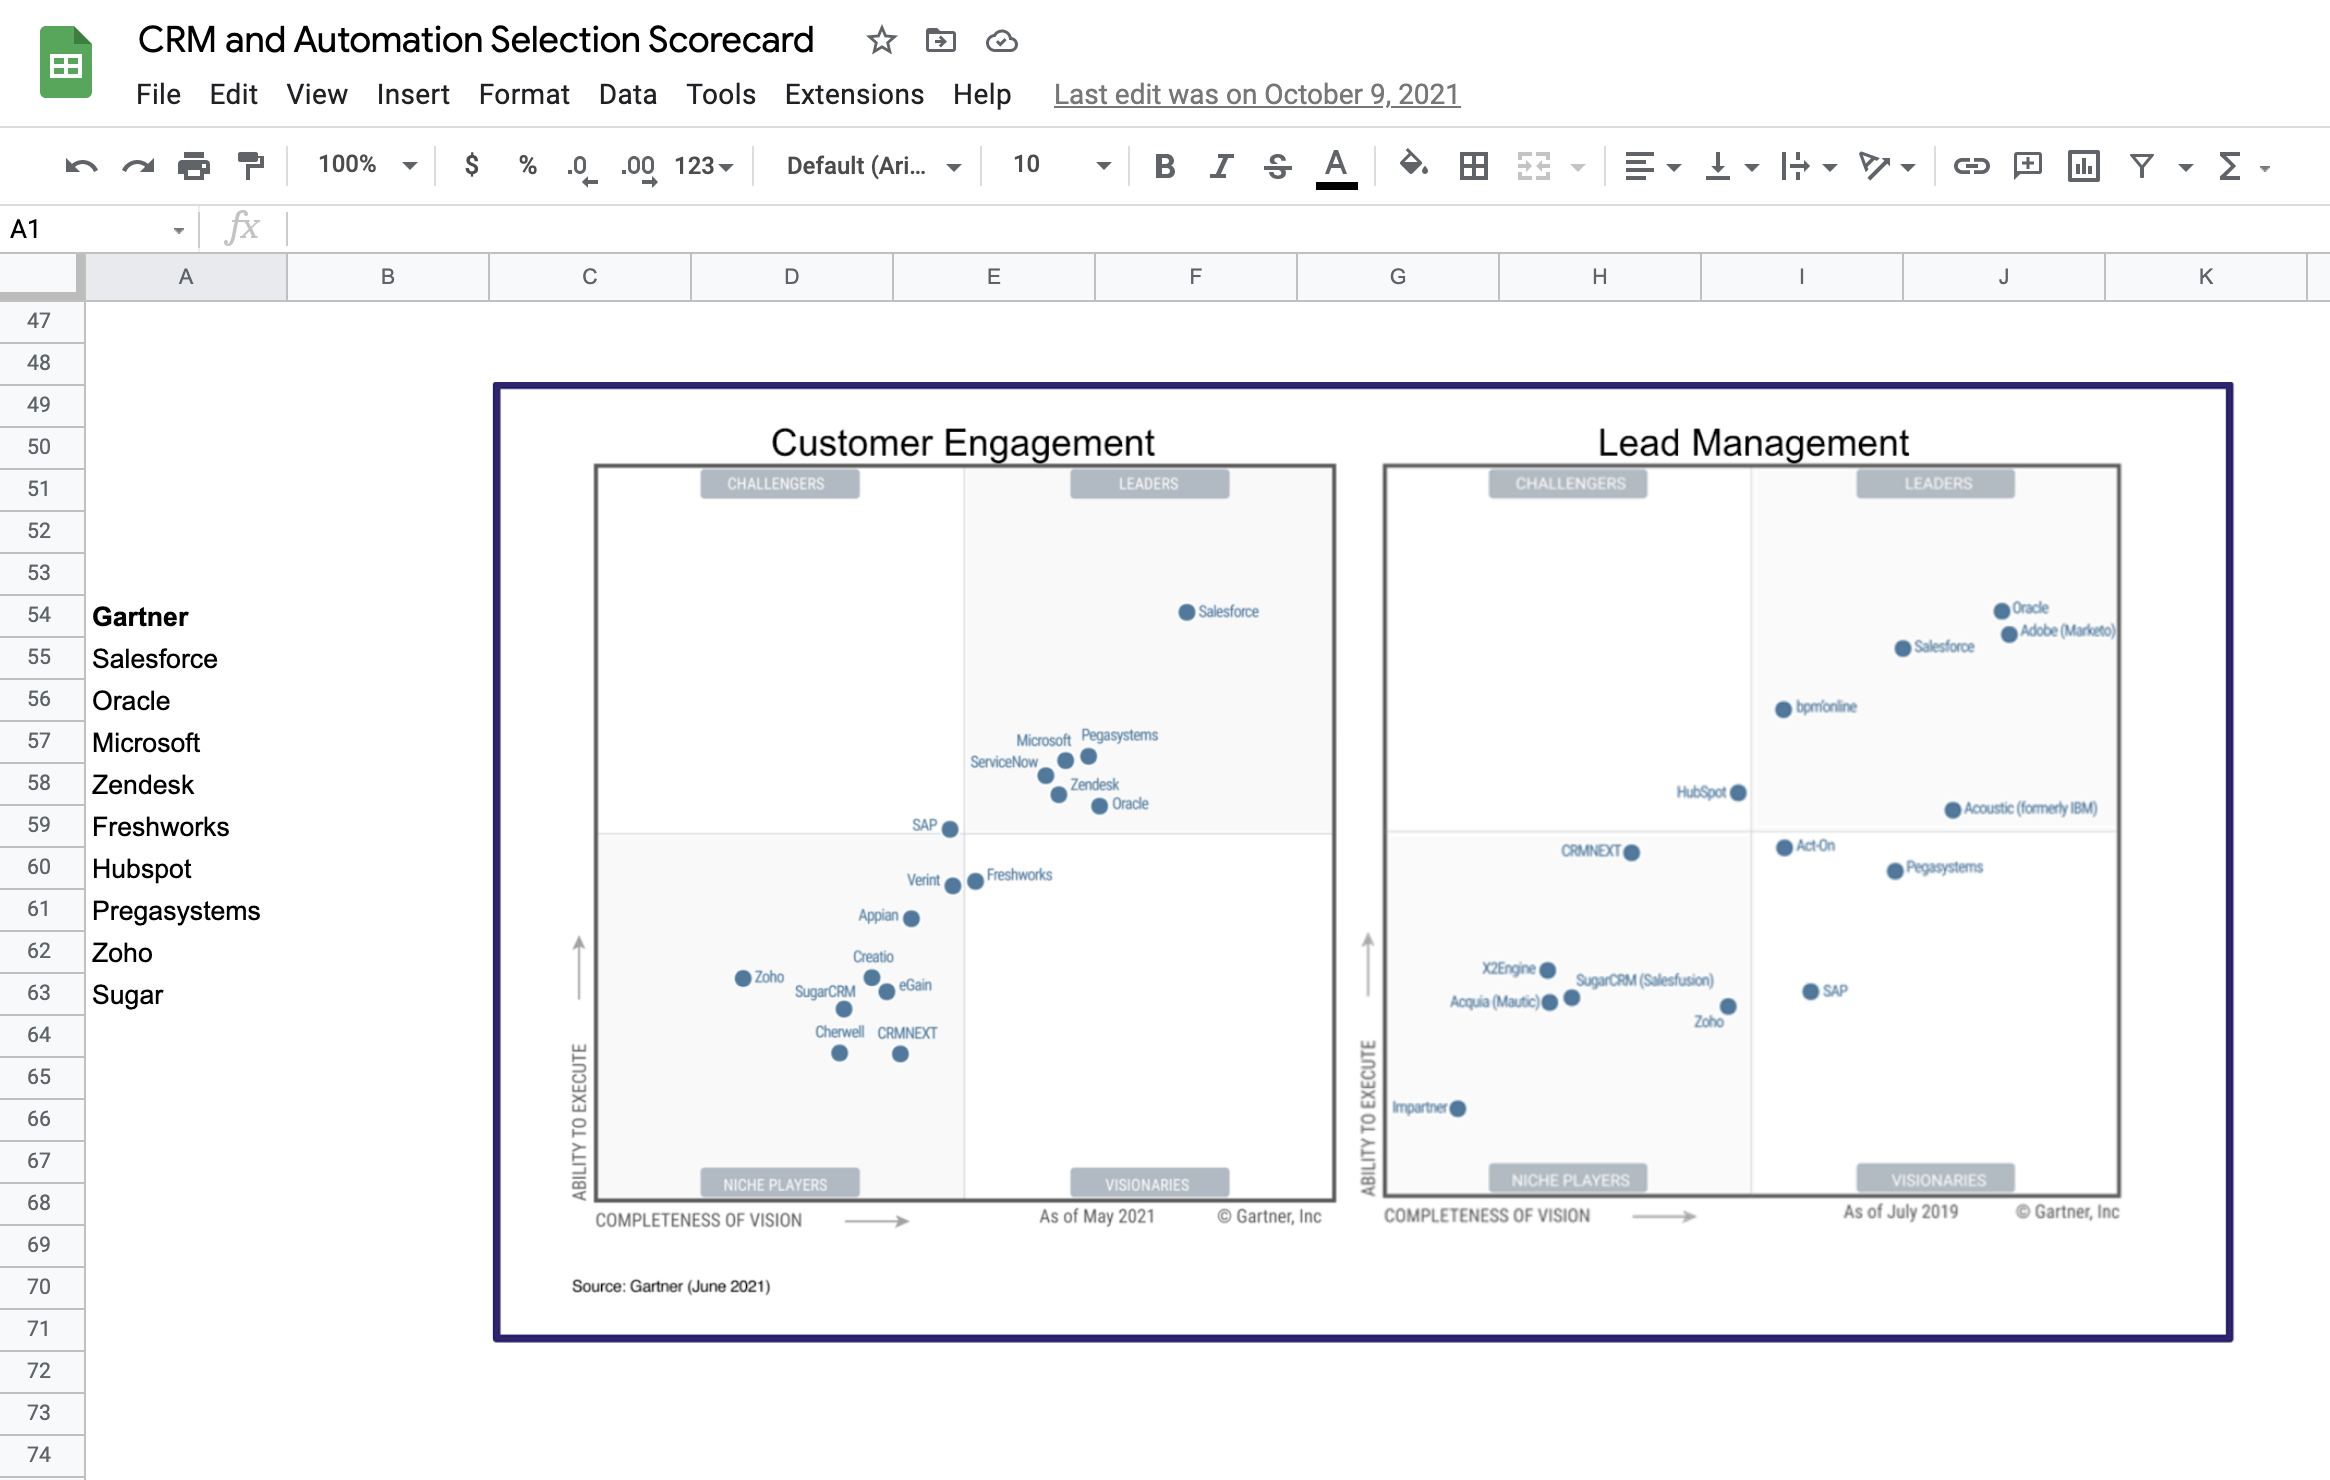Screen dimensions: 2330x1480
Task: Open the Data menu
Action: tap(628, 95)
